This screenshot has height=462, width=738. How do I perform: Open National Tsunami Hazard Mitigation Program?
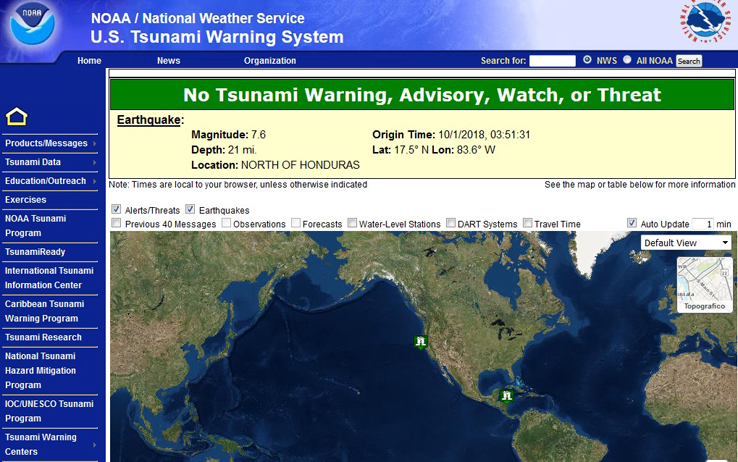[40, 370]
